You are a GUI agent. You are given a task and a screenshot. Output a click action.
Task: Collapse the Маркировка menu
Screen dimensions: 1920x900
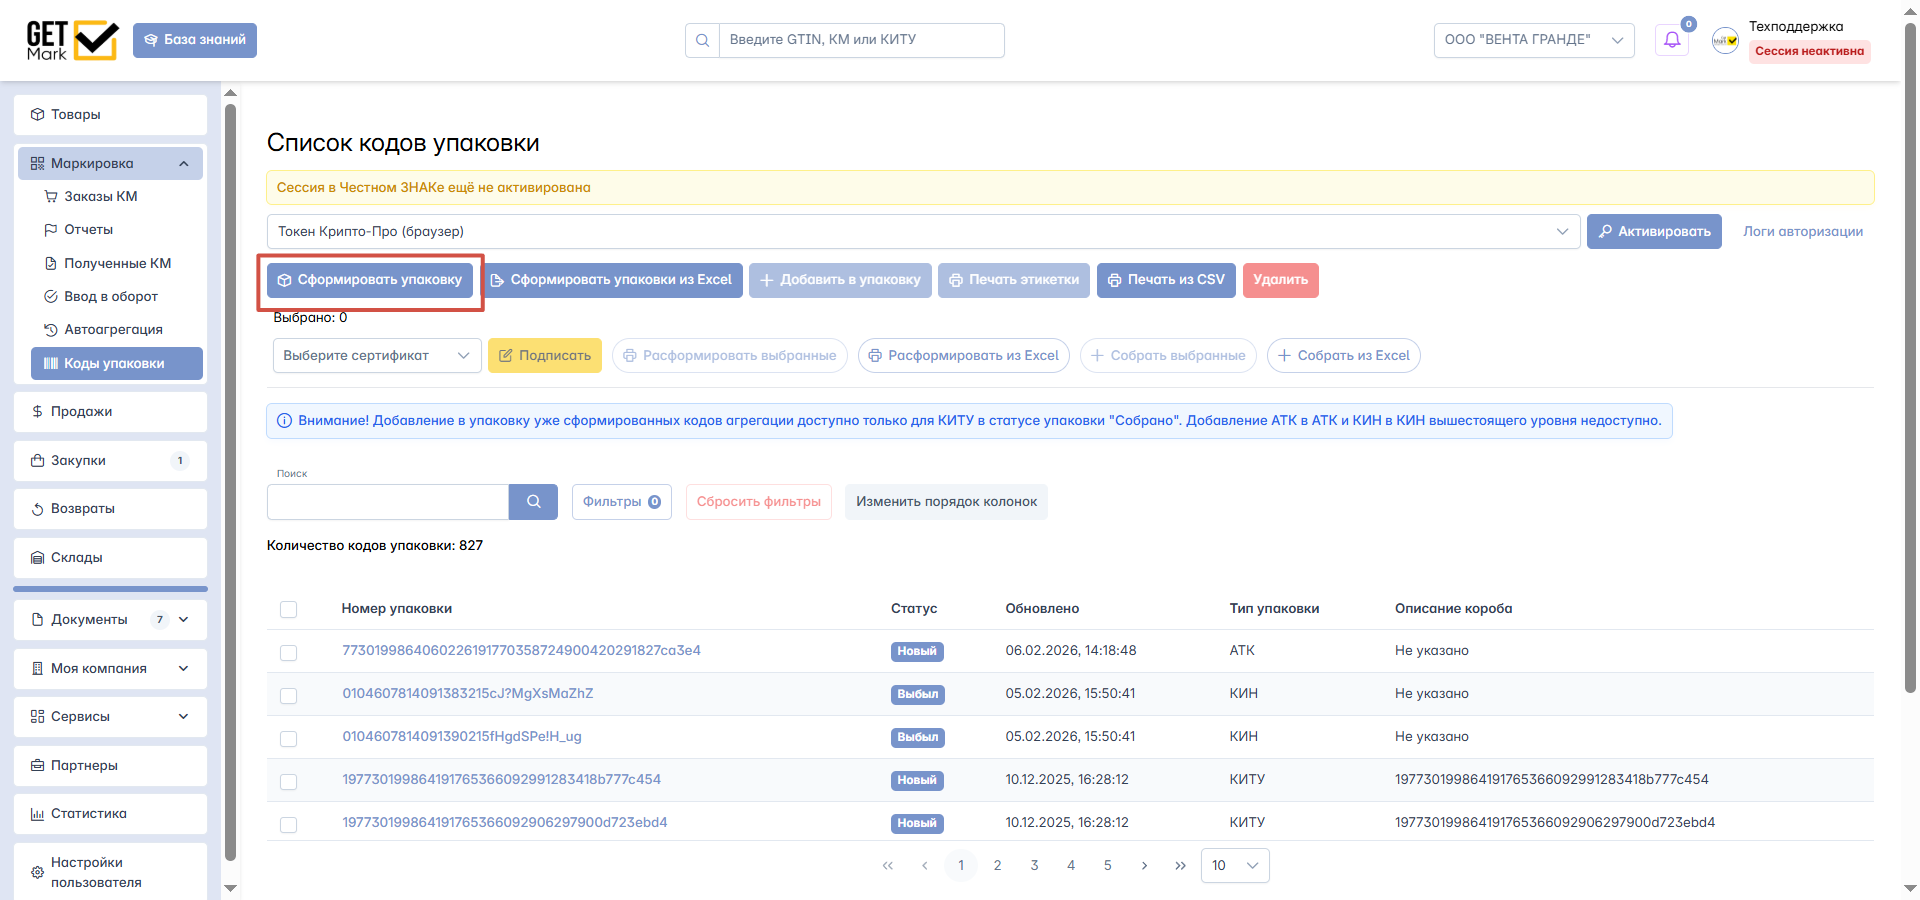click(110, 164)
